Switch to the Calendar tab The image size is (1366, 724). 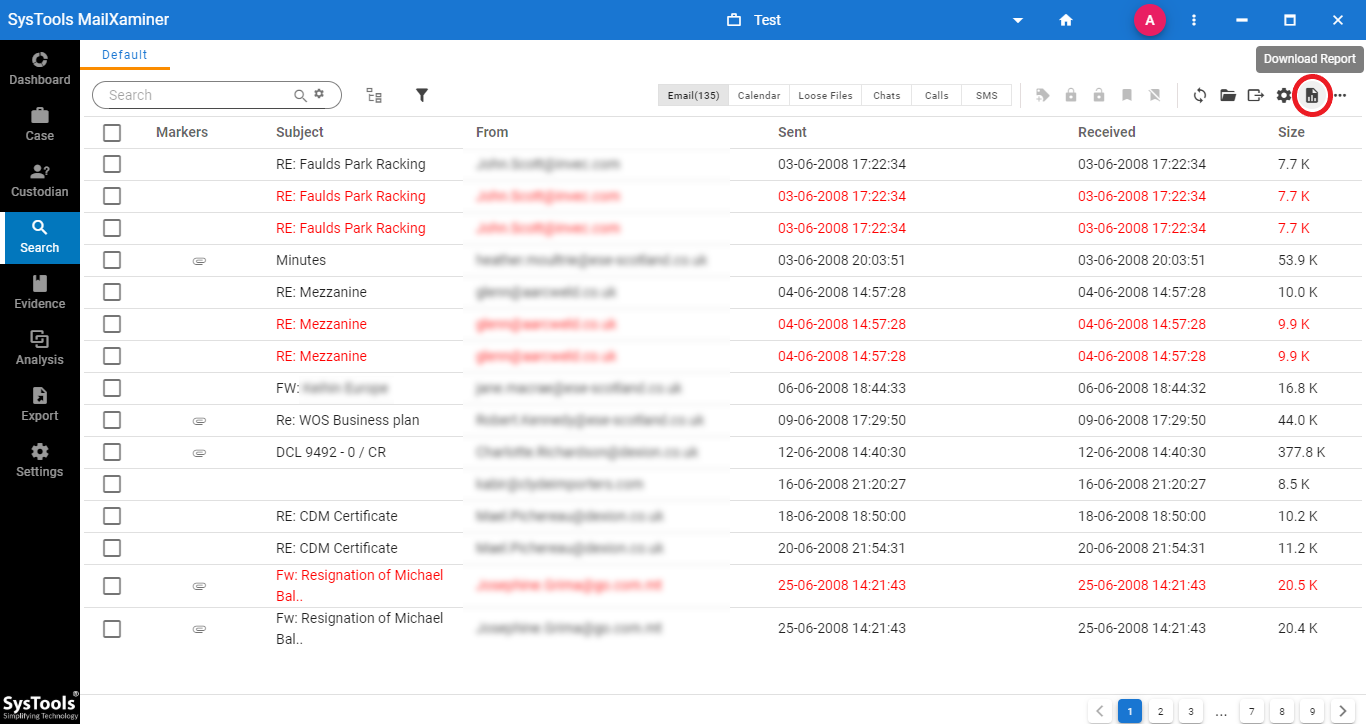(758, 95)
